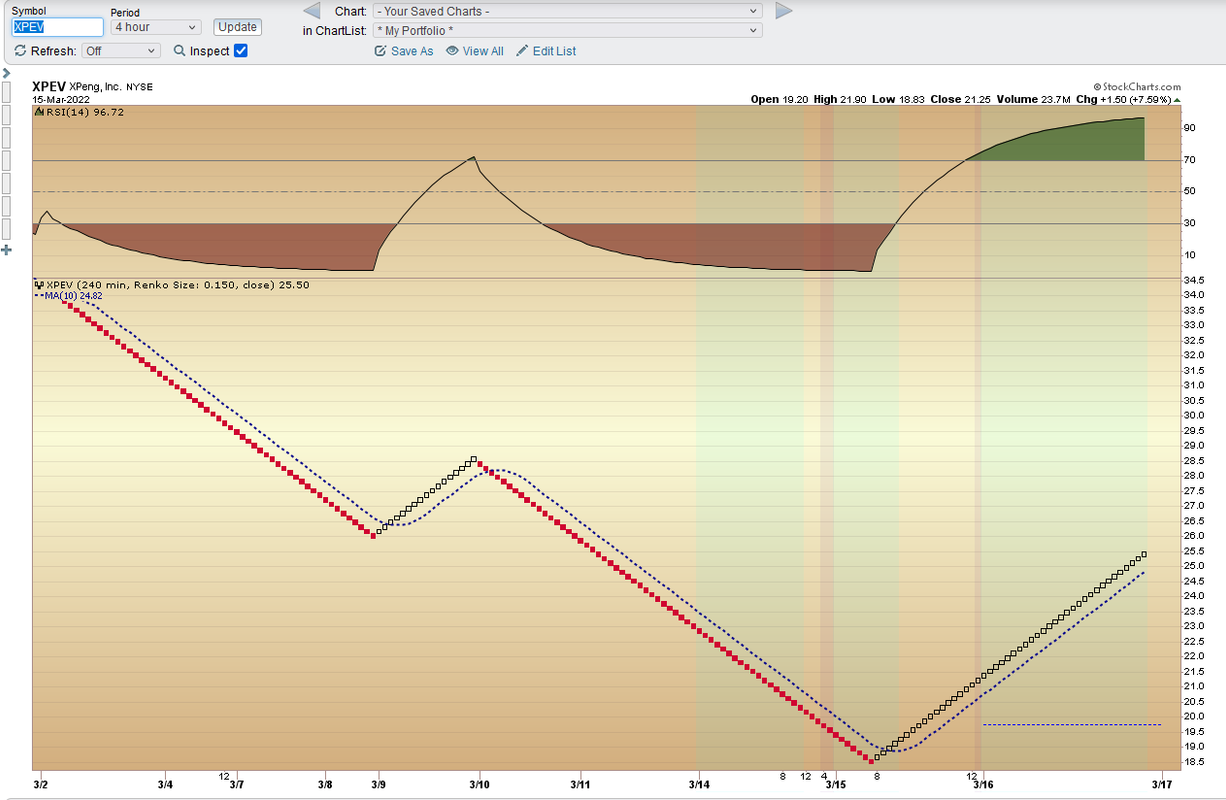Click the 25.0 price axis label
Viewport: 1226px width, 800px height.
tap(1193, 565)
